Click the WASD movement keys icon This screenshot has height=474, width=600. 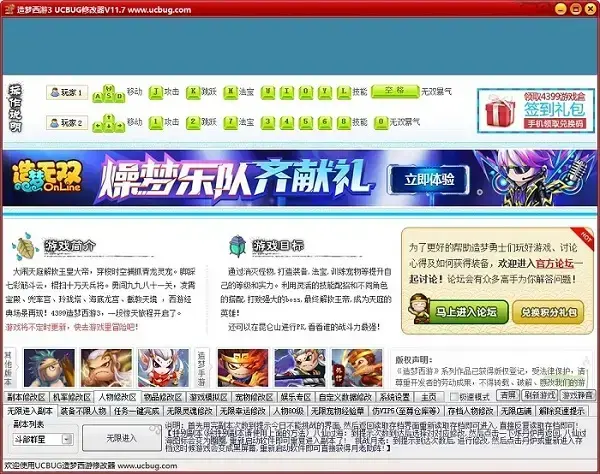coord(109,93)
